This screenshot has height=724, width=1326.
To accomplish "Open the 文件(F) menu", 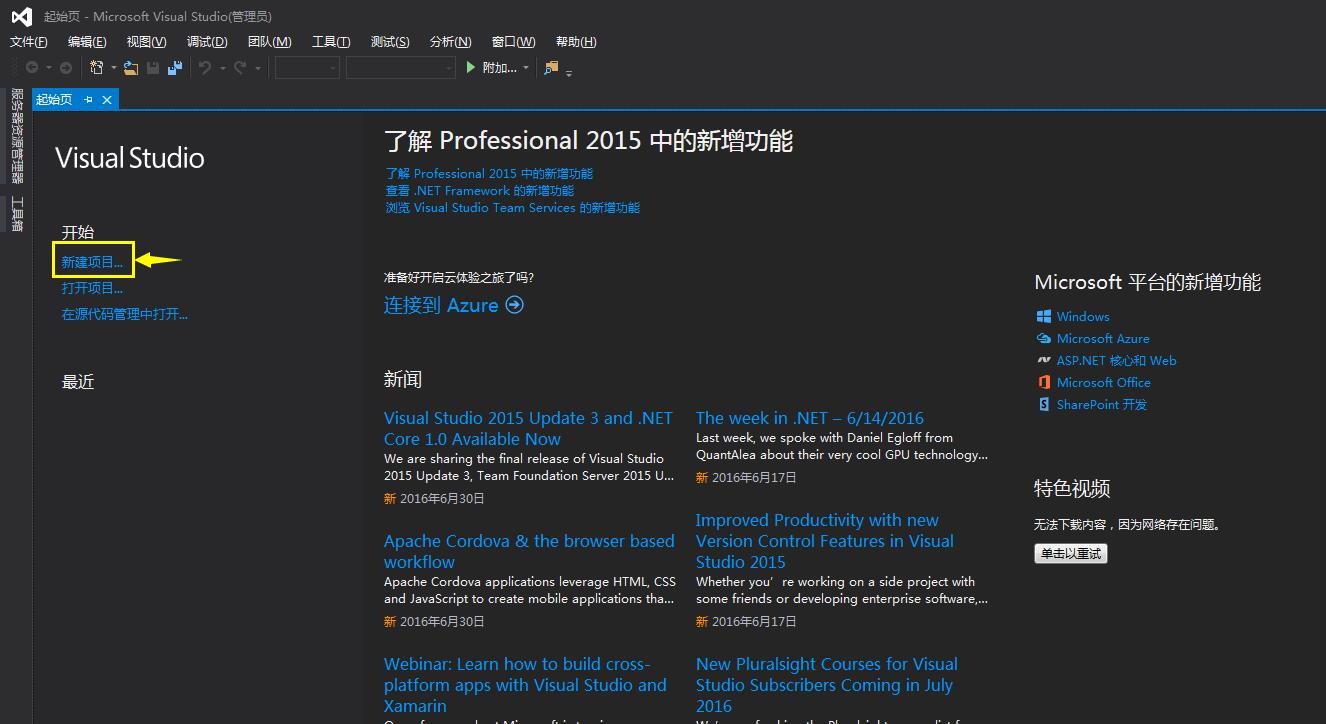I will (x=29, y=42).
